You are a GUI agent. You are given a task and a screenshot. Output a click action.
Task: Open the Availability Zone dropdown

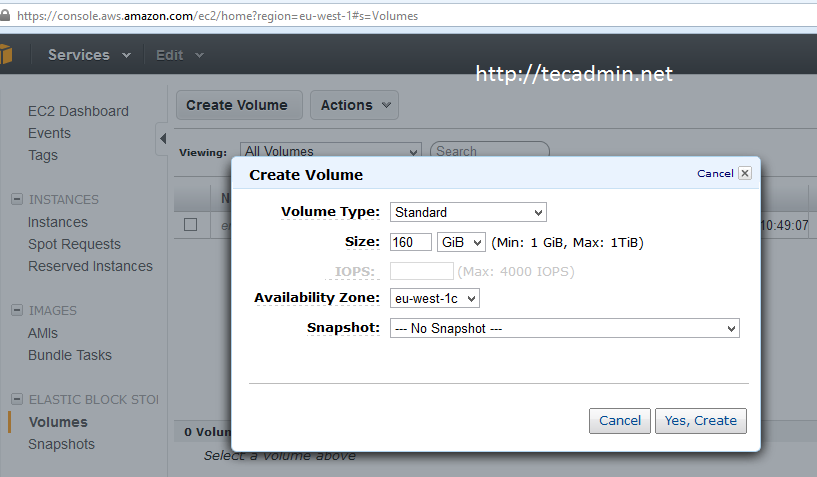point(435,298)
